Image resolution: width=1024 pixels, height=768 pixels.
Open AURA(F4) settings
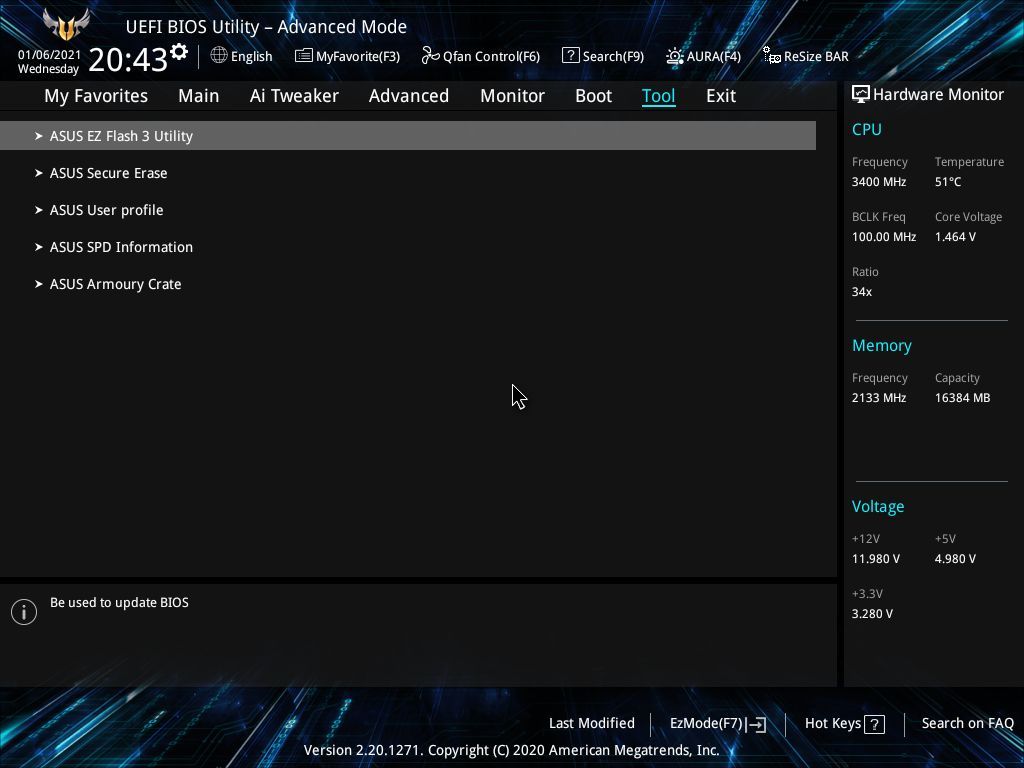(x=703, y=56)
